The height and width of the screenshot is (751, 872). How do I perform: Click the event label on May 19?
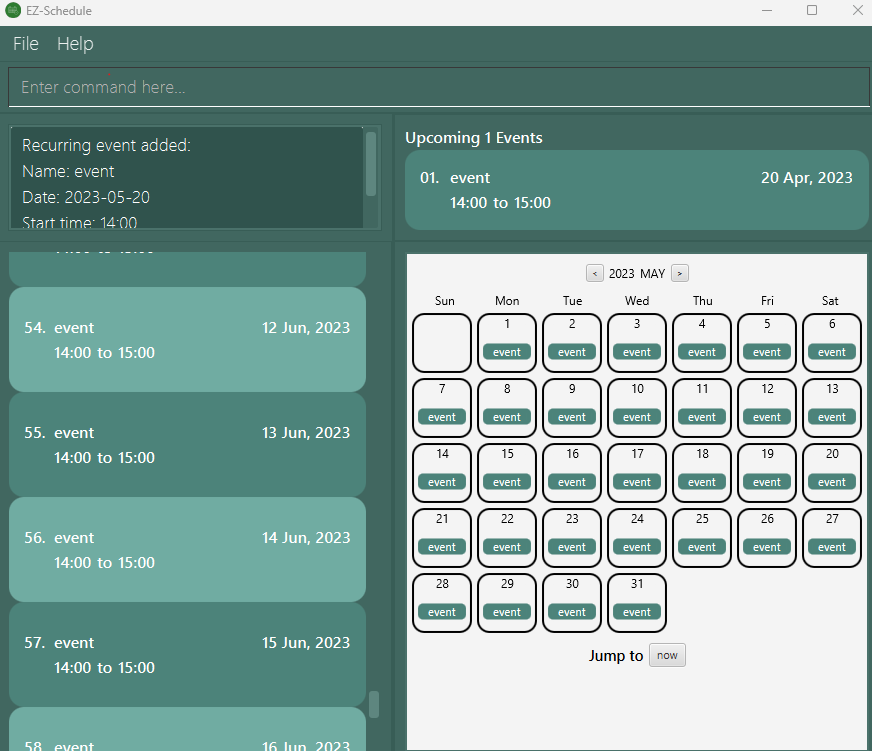[767, 482]
